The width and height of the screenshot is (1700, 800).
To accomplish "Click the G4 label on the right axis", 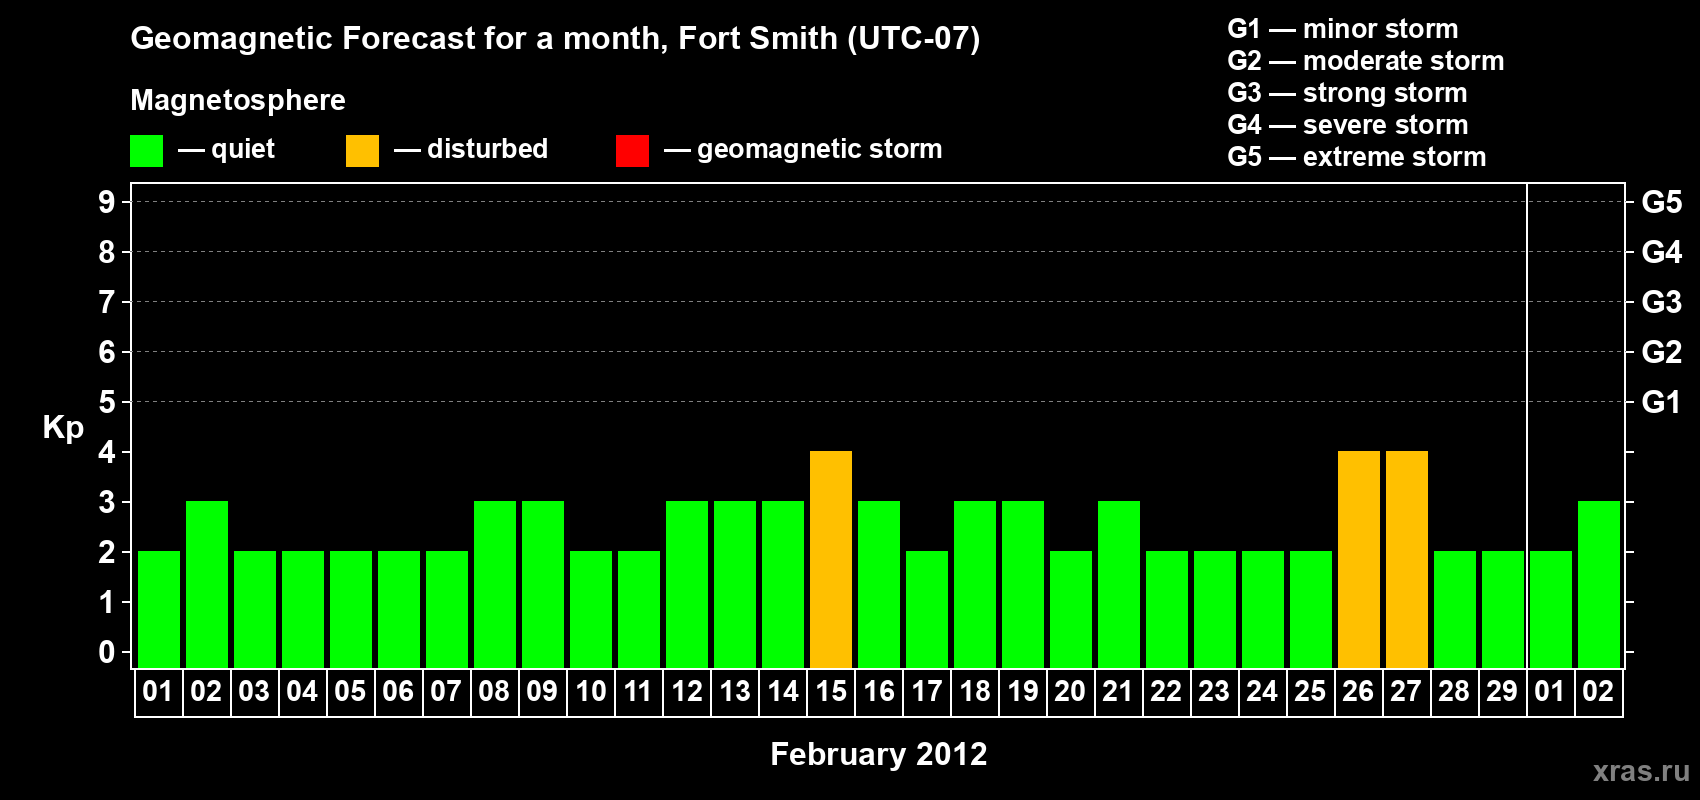I will tap(1662, 252).
